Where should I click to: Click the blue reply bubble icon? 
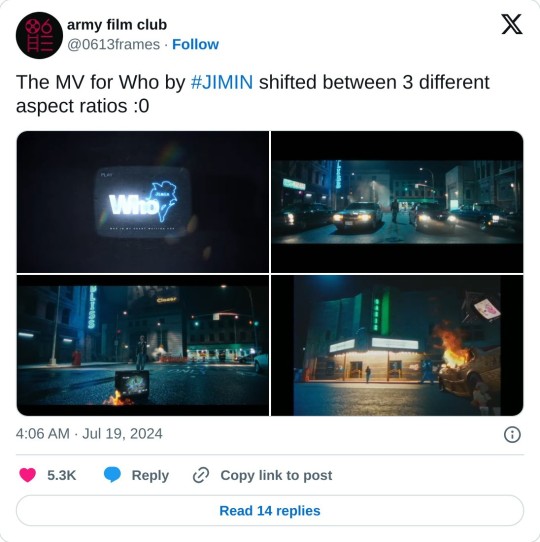pos(112,475)
